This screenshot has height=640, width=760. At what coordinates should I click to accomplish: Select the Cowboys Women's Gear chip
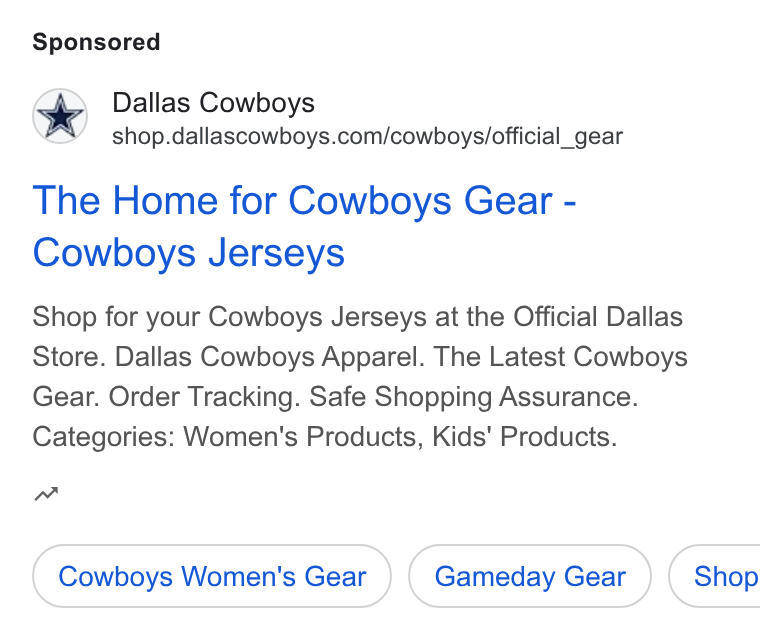pyautogui.click(x=212, y=576)
